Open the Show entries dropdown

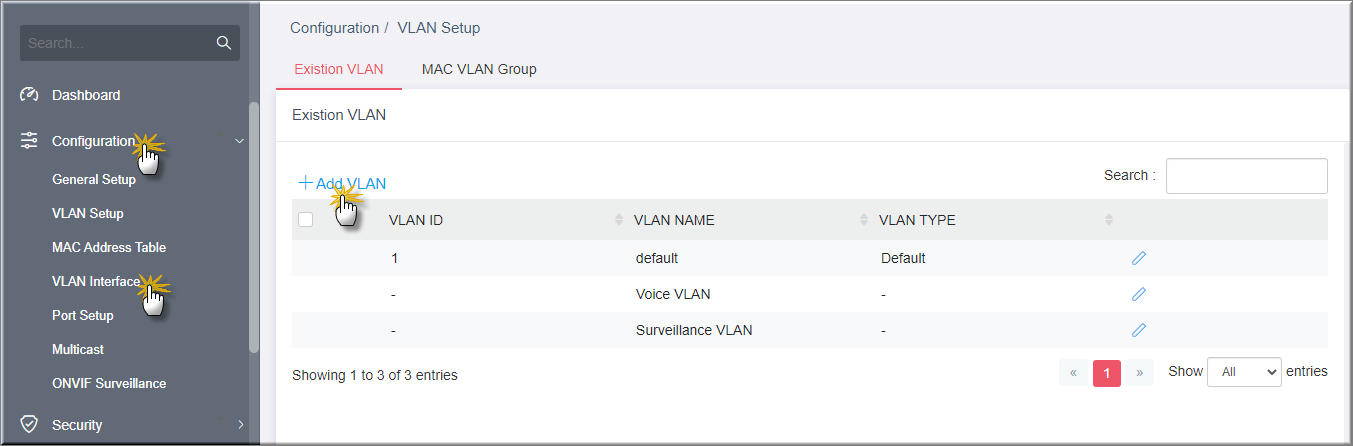tap(1243, 372)
